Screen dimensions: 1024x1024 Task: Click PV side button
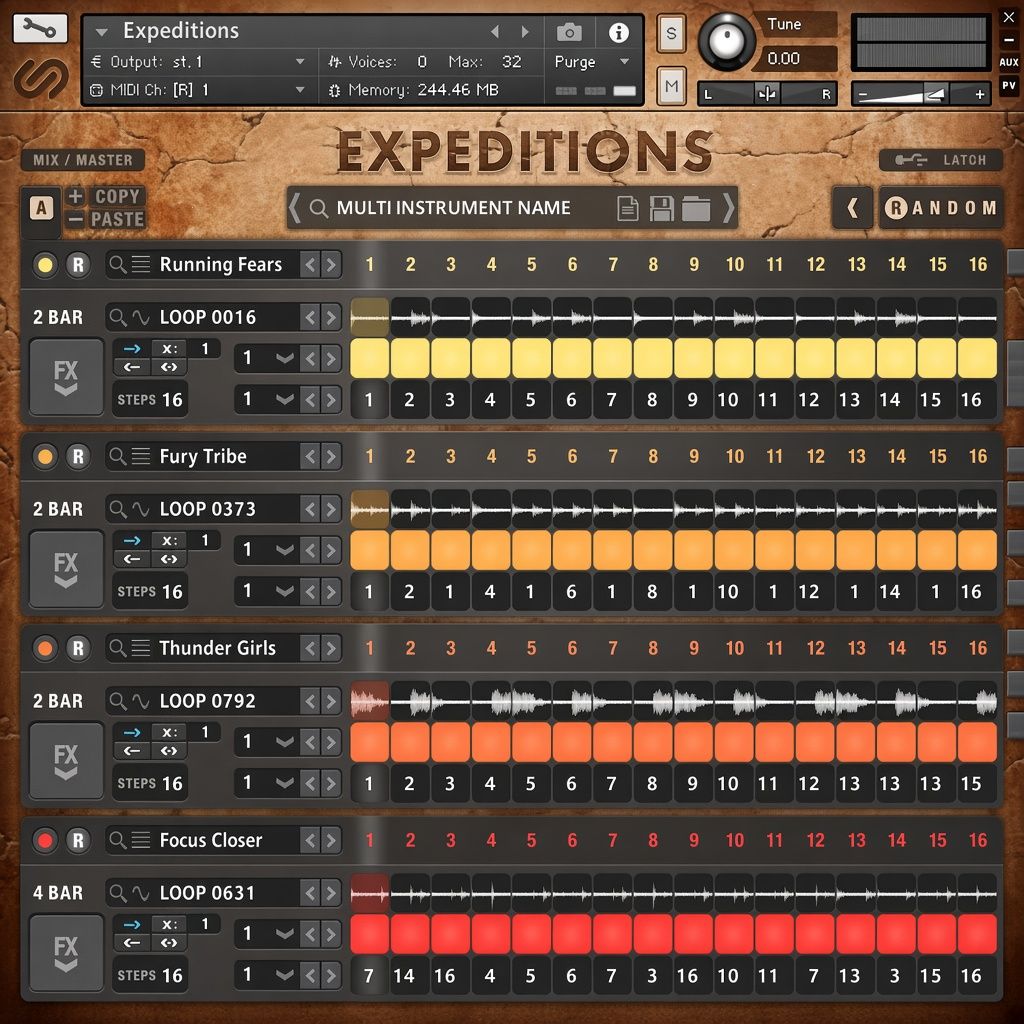click(x=1008, y=86)
